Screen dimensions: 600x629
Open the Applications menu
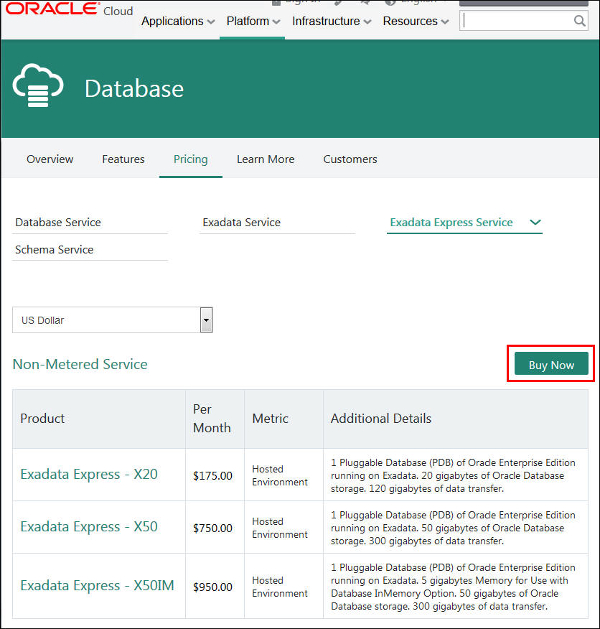pyautogui.click(x=178, y=21)
